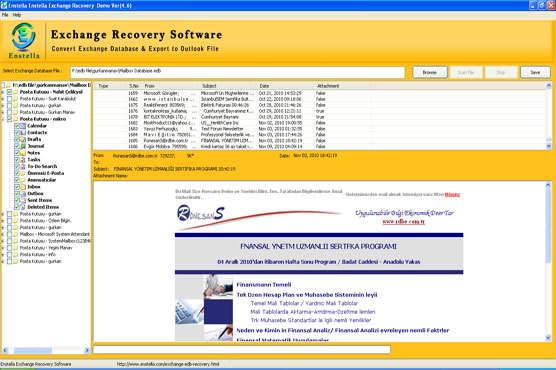Click the Notes folder icon
Image resolution: width=556 pixels, height=370 pixels.
(x=23, y=153)
